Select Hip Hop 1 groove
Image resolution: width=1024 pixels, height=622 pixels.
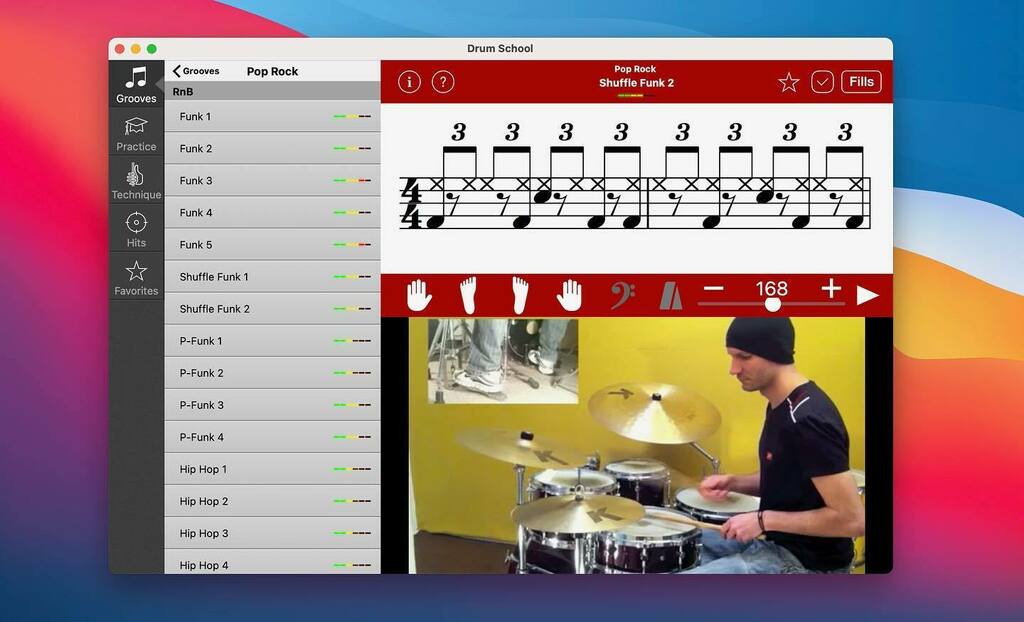click(272, 468)
